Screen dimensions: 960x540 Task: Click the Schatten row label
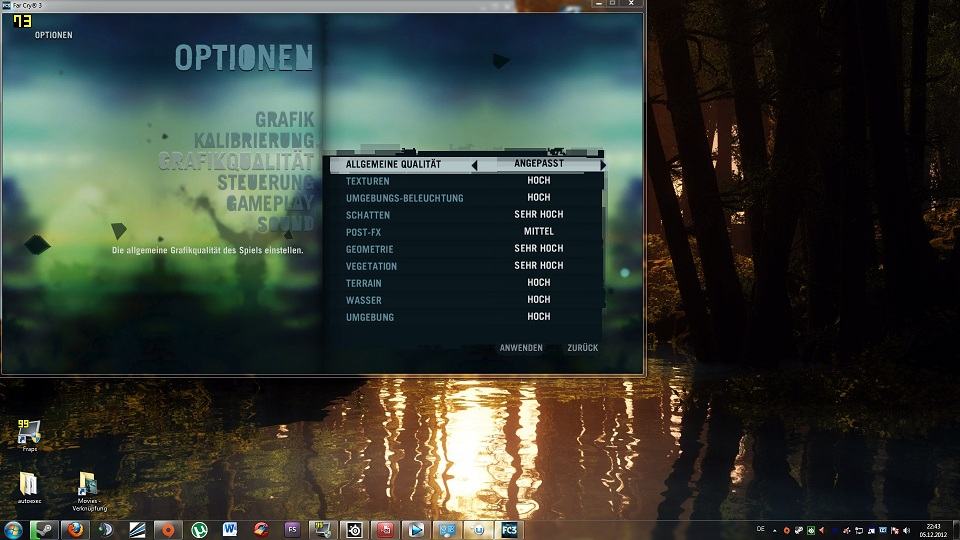[x=368, y=216]
